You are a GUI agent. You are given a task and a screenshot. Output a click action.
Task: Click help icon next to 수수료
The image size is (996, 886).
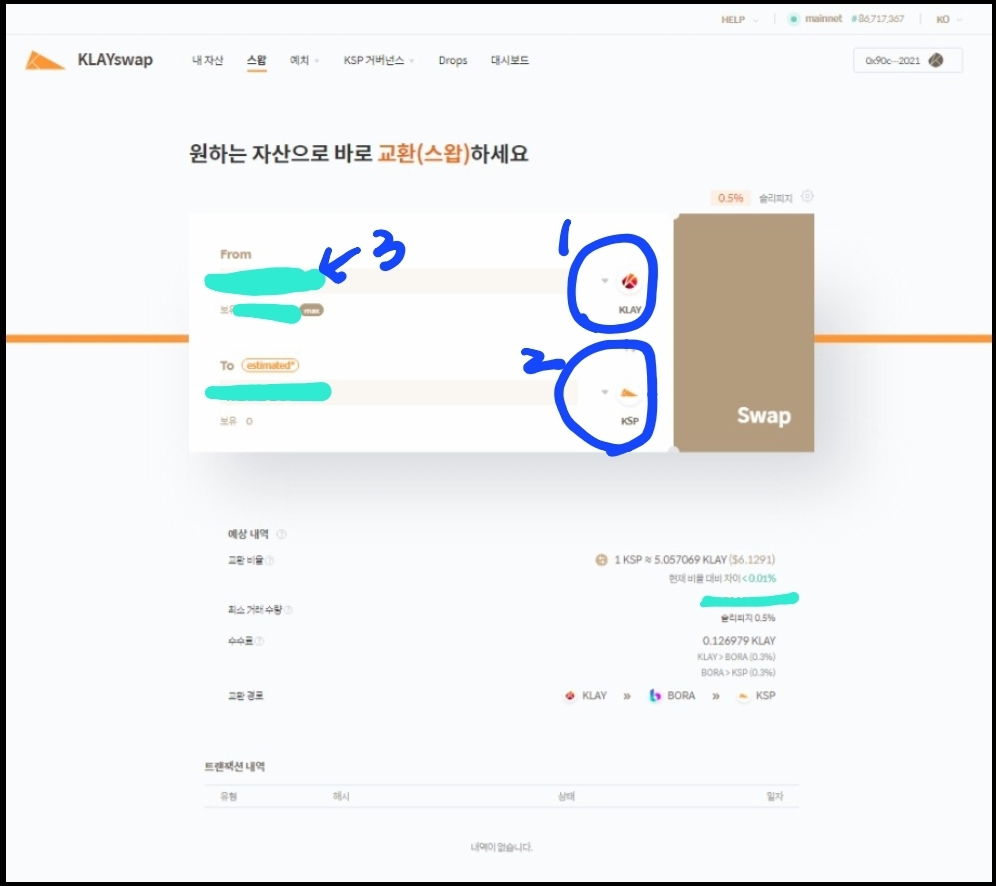tap(259, 641)
